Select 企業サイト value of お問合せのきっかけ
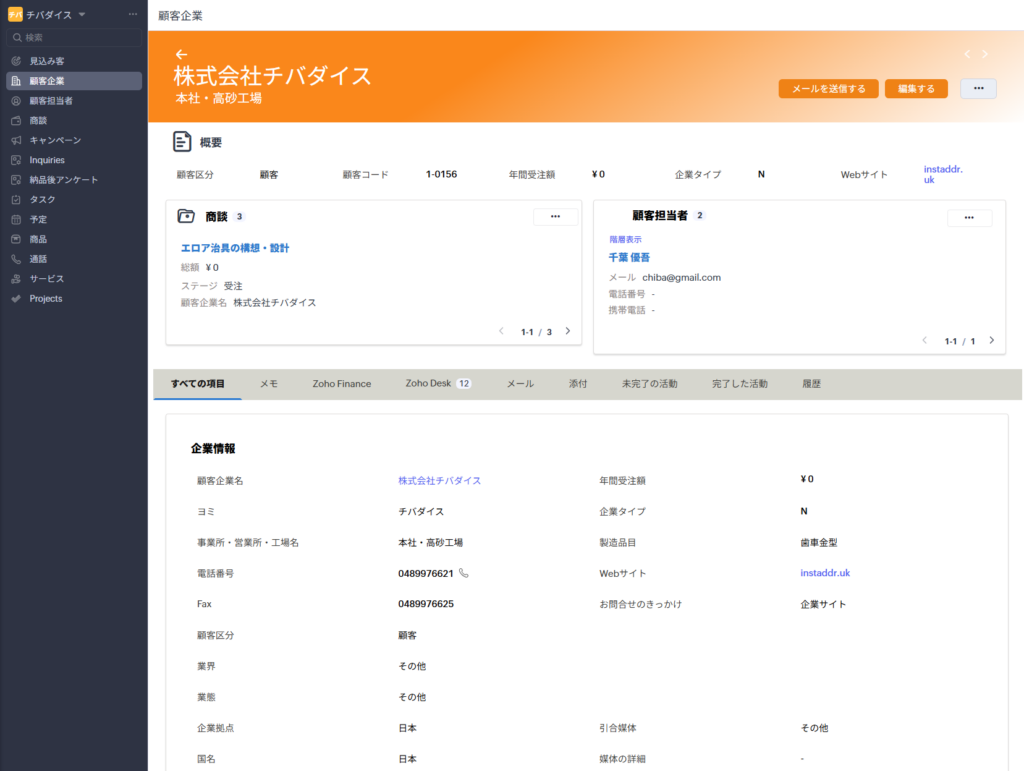 coord(823,605)
